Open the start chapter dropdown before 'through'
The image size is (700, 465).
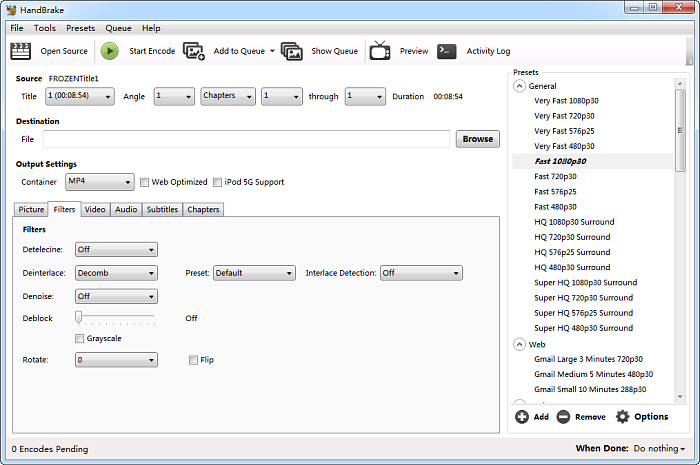(281, 96)
